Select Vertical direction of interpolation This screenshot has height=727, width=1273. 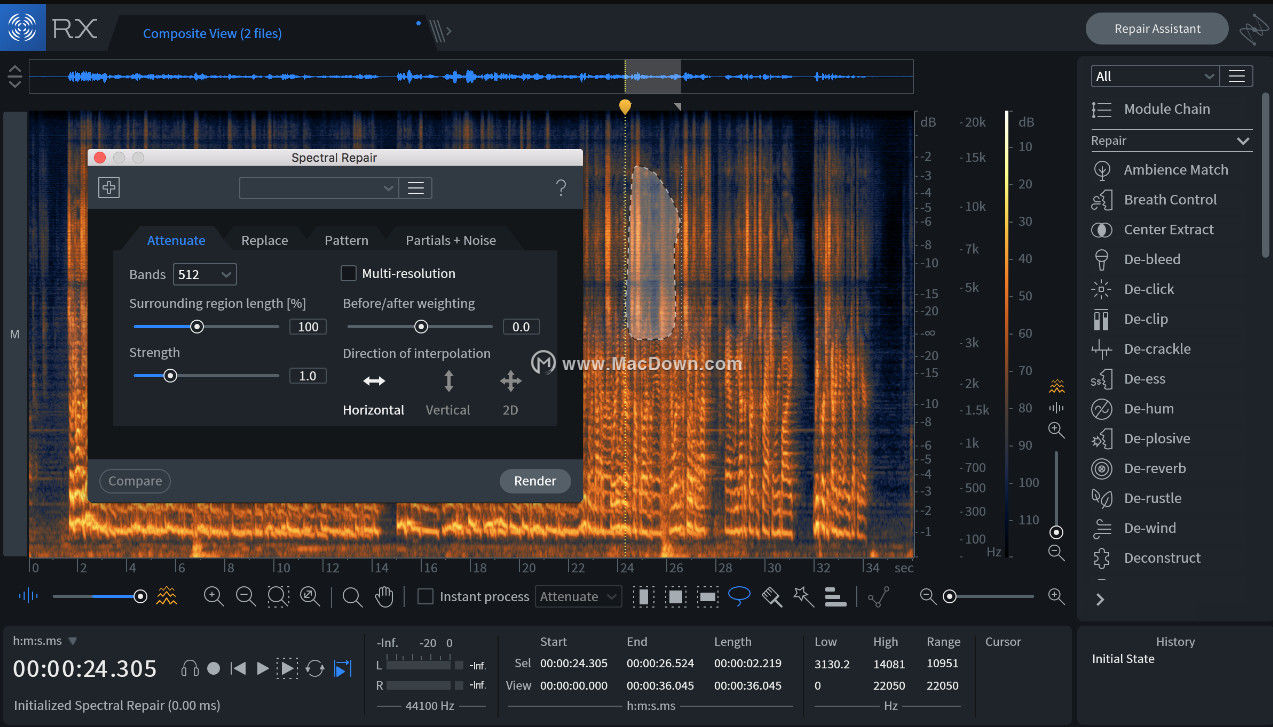(x=448, y=381)
